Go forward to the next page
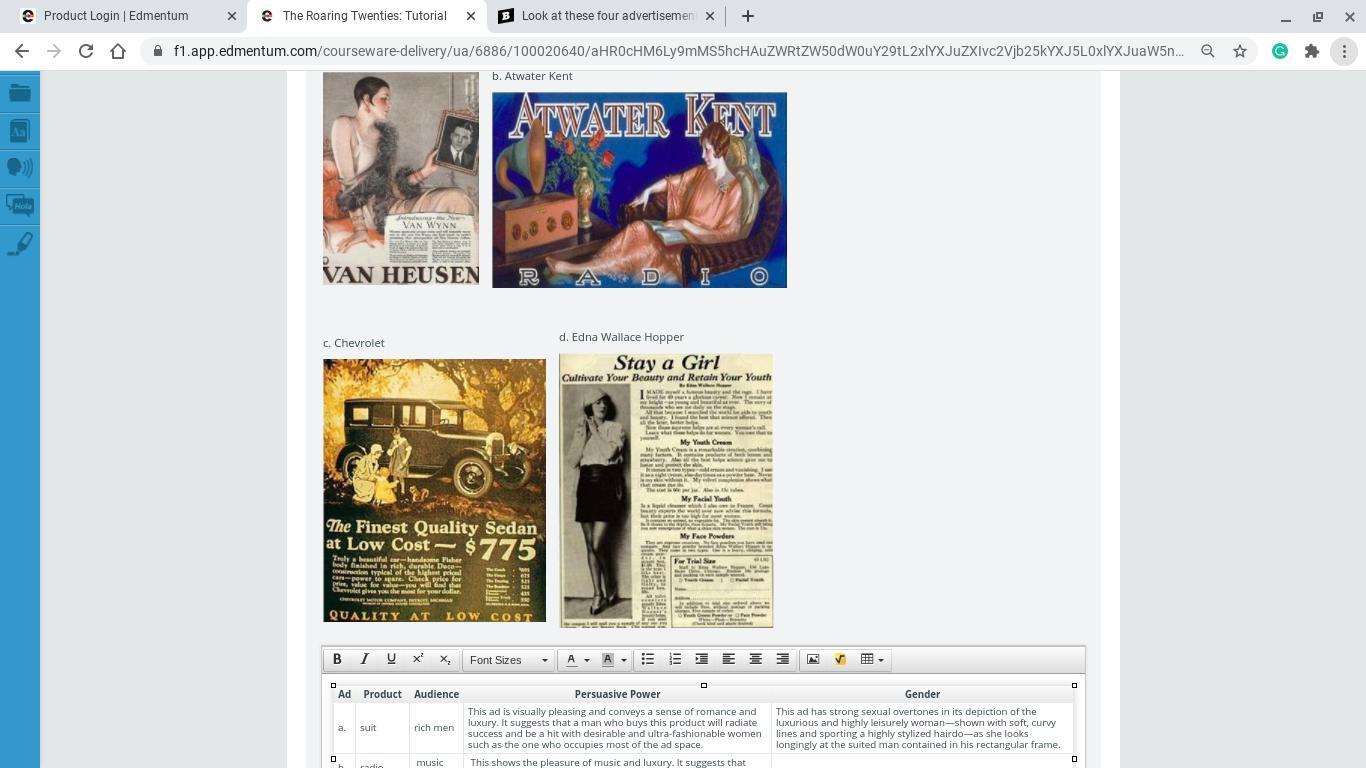1366x768 pixels. tap(54, 51)
